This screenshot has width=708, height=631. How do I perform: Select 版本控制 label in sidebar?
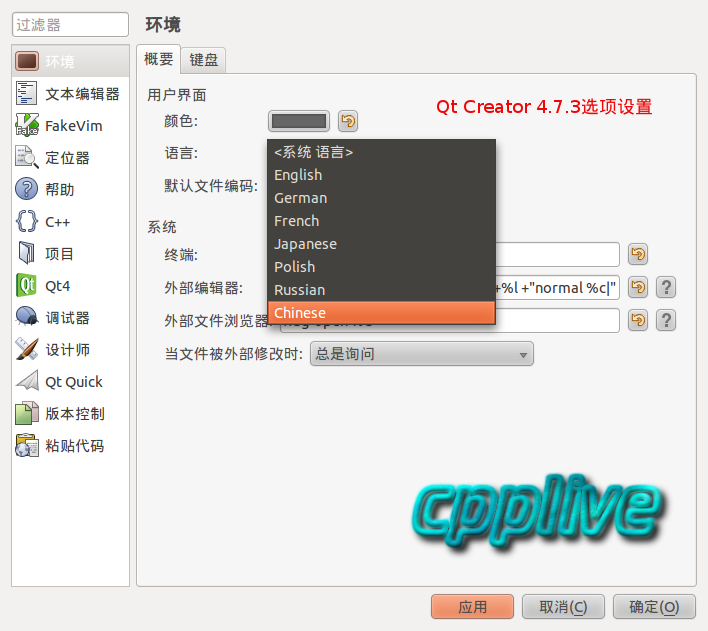[75, 413]
